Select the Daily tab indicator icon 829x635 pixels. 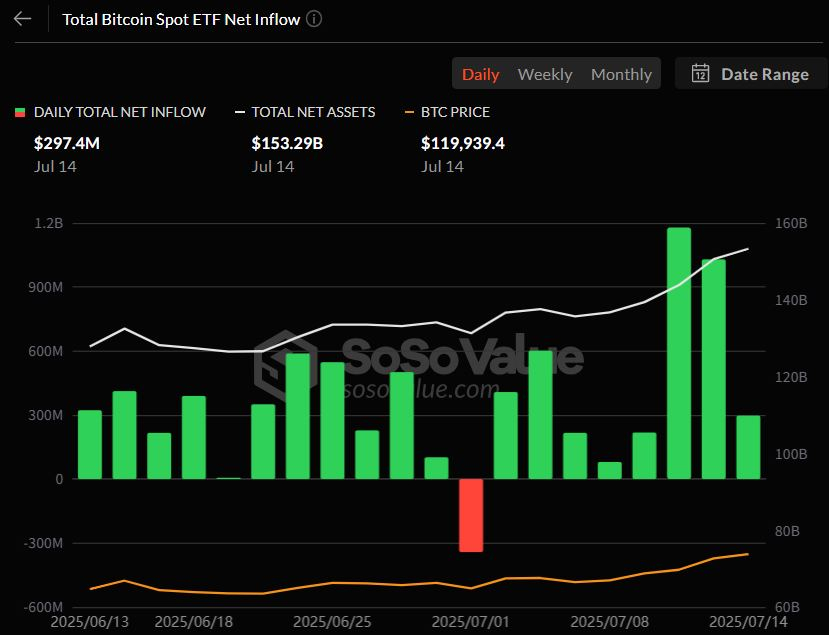point(480,73)
